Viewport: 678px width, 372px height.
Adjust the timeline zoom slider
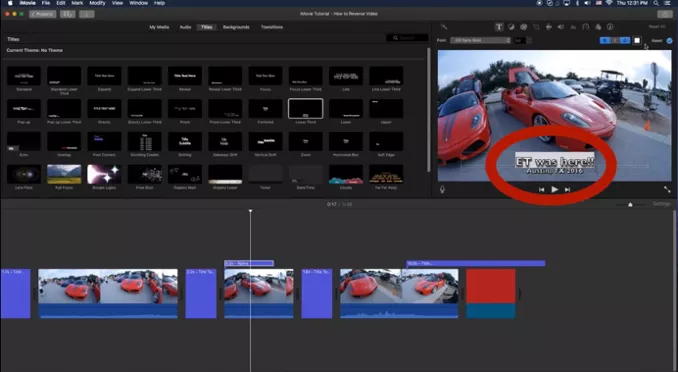point(630,204)
